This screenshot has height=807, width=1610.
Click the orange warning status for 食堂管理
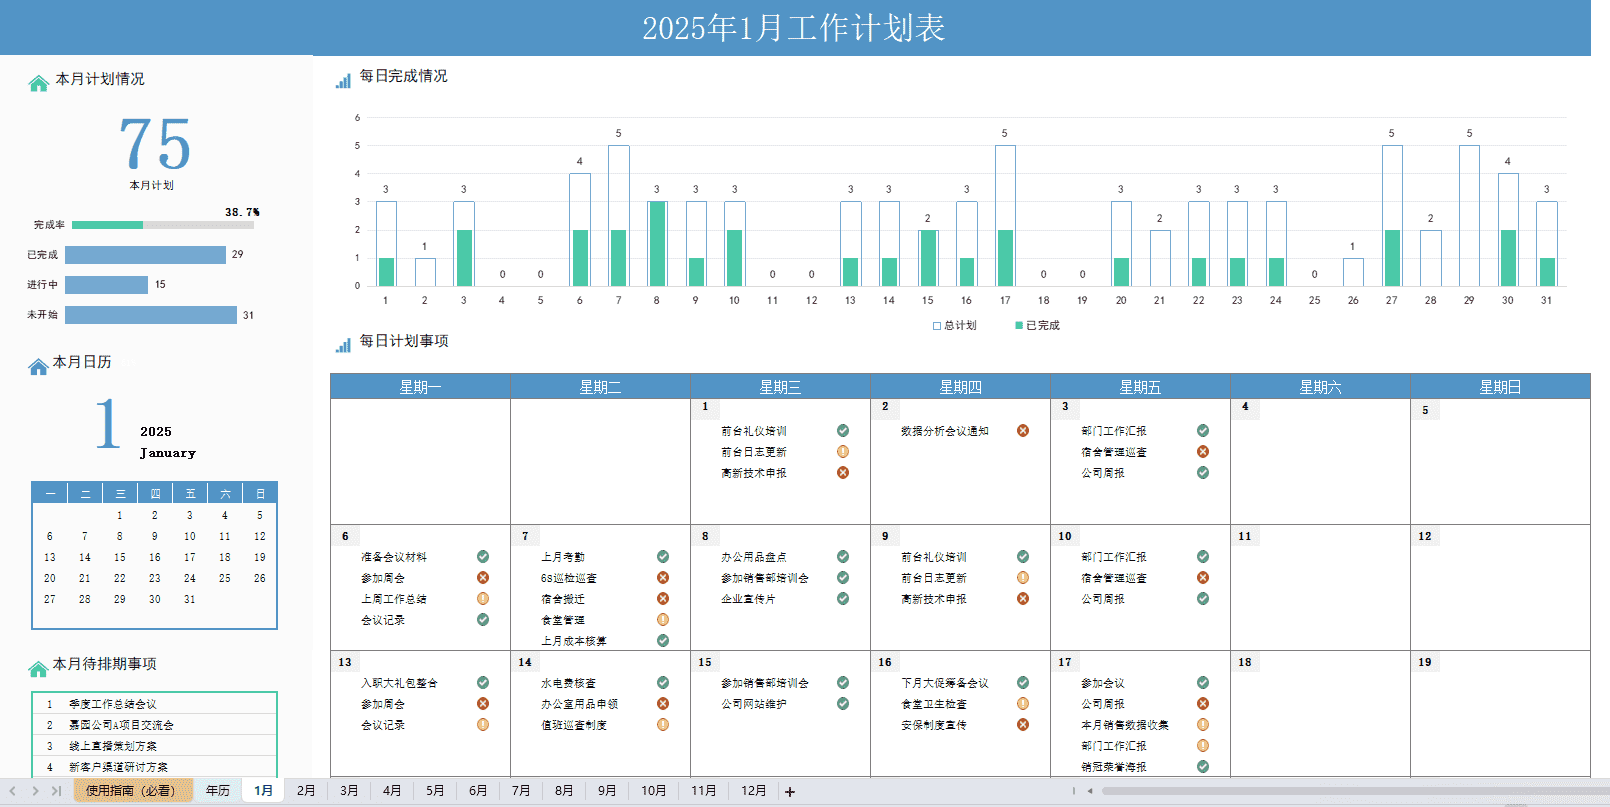click(663, 620)
